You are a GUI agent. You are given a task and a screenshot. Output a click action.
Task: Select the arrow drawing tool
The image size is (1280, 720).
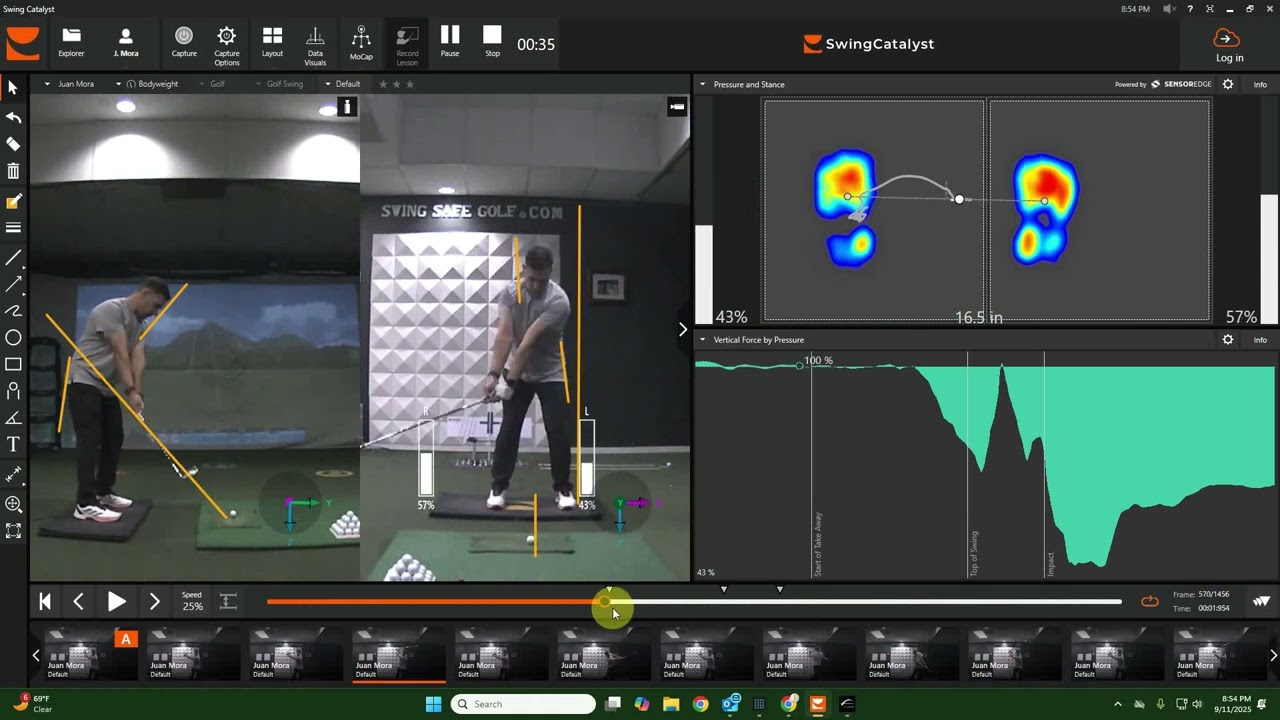coord(13,285)
